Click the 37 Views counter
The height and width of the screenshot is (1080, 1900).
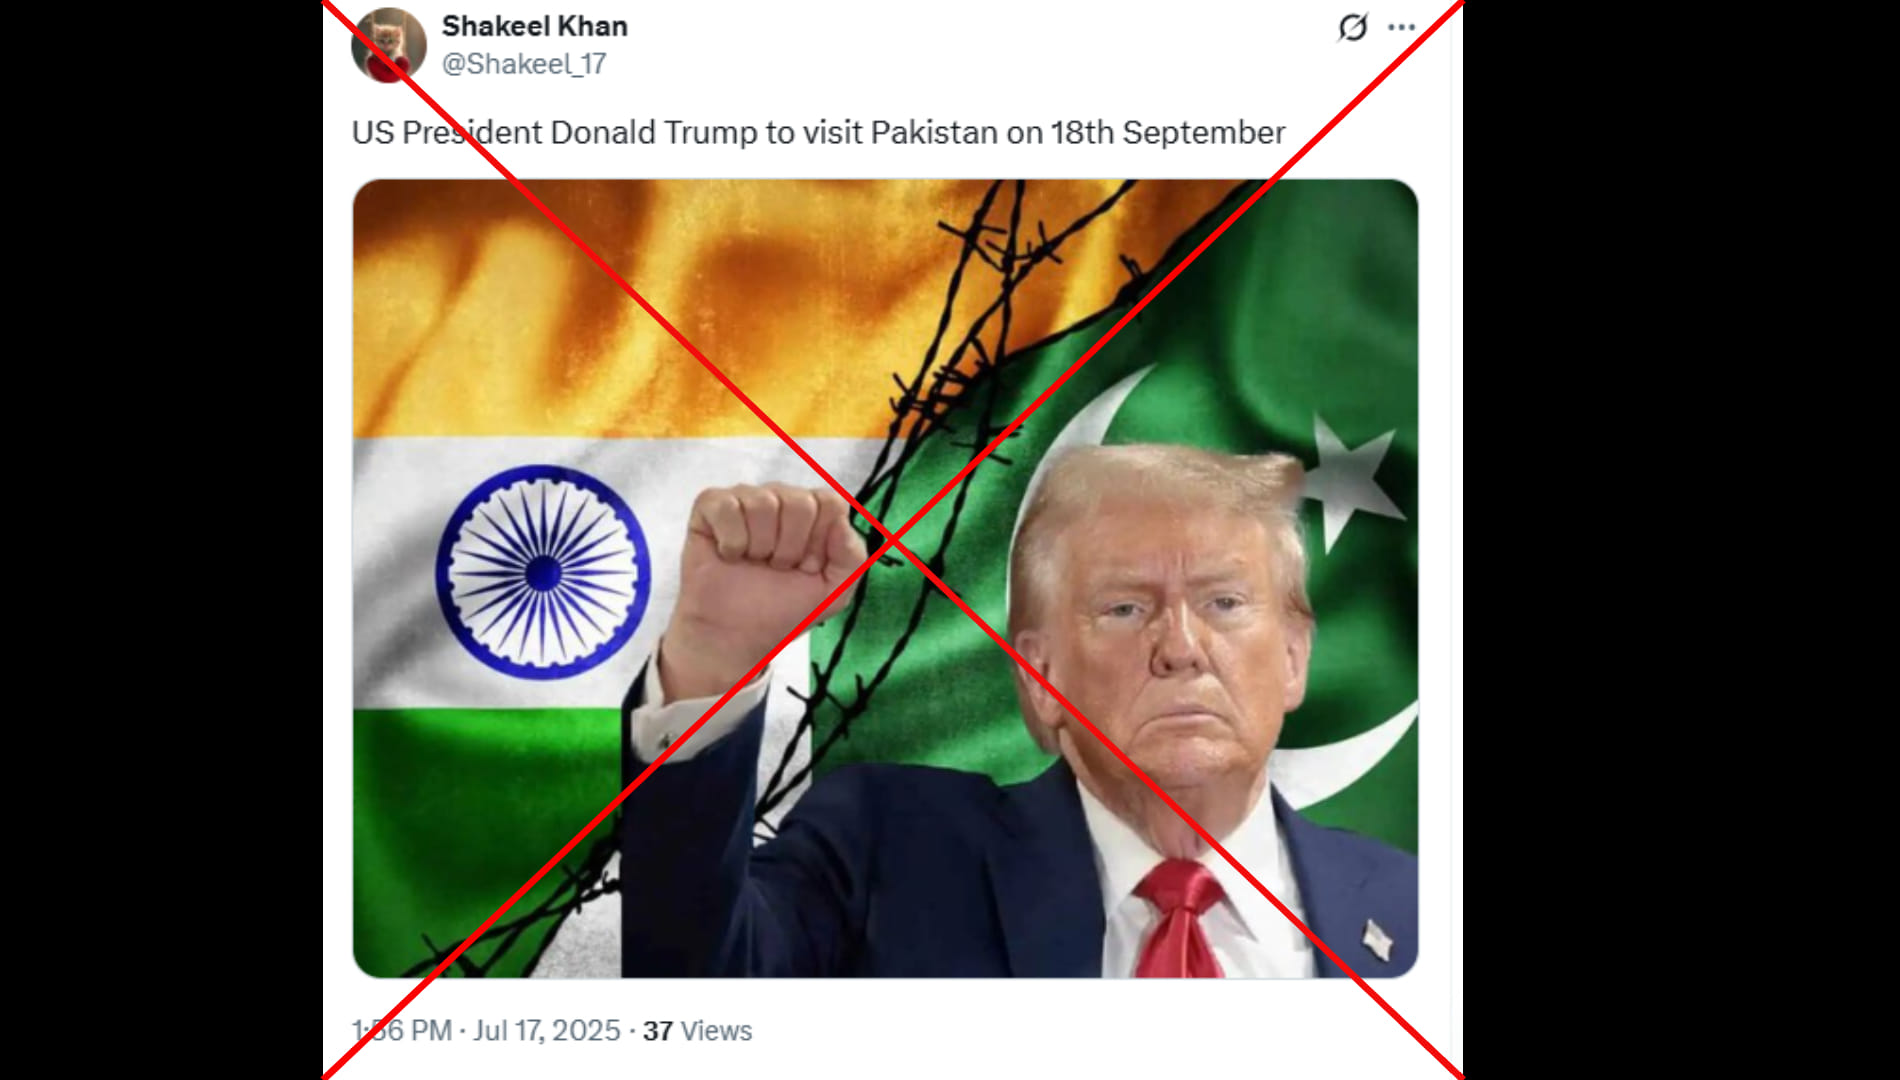tap(697, 1031)
